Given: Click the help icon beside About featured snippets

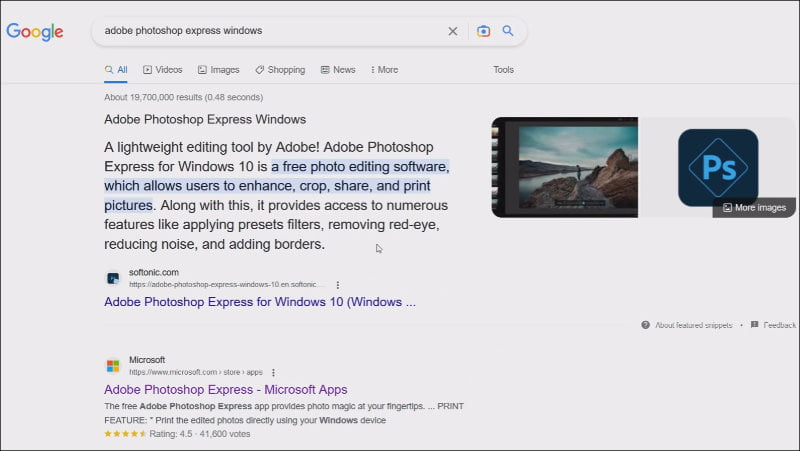Looking at the screenshot, I should [645, 325].
